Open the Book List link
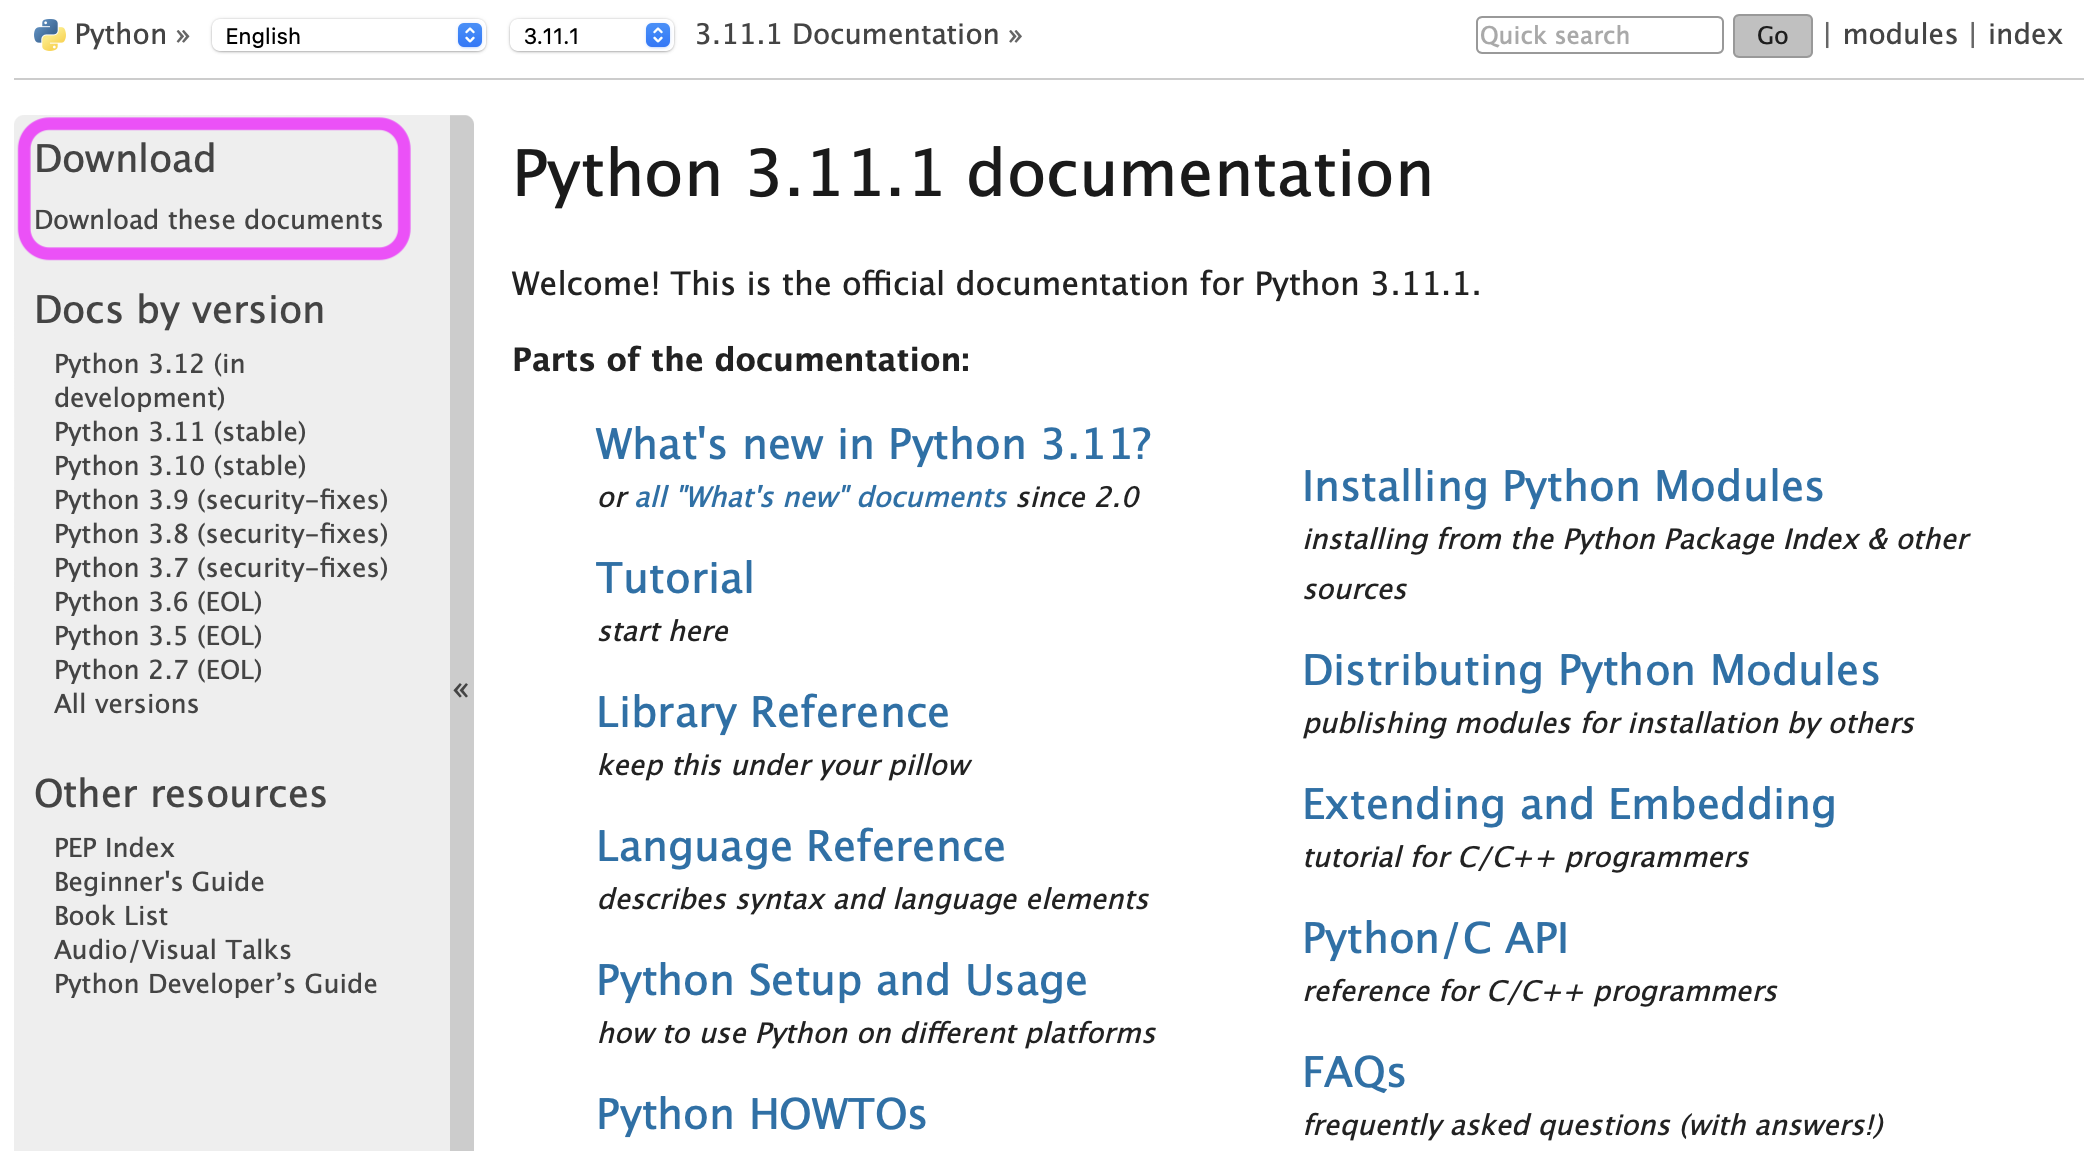 [111, 916]
